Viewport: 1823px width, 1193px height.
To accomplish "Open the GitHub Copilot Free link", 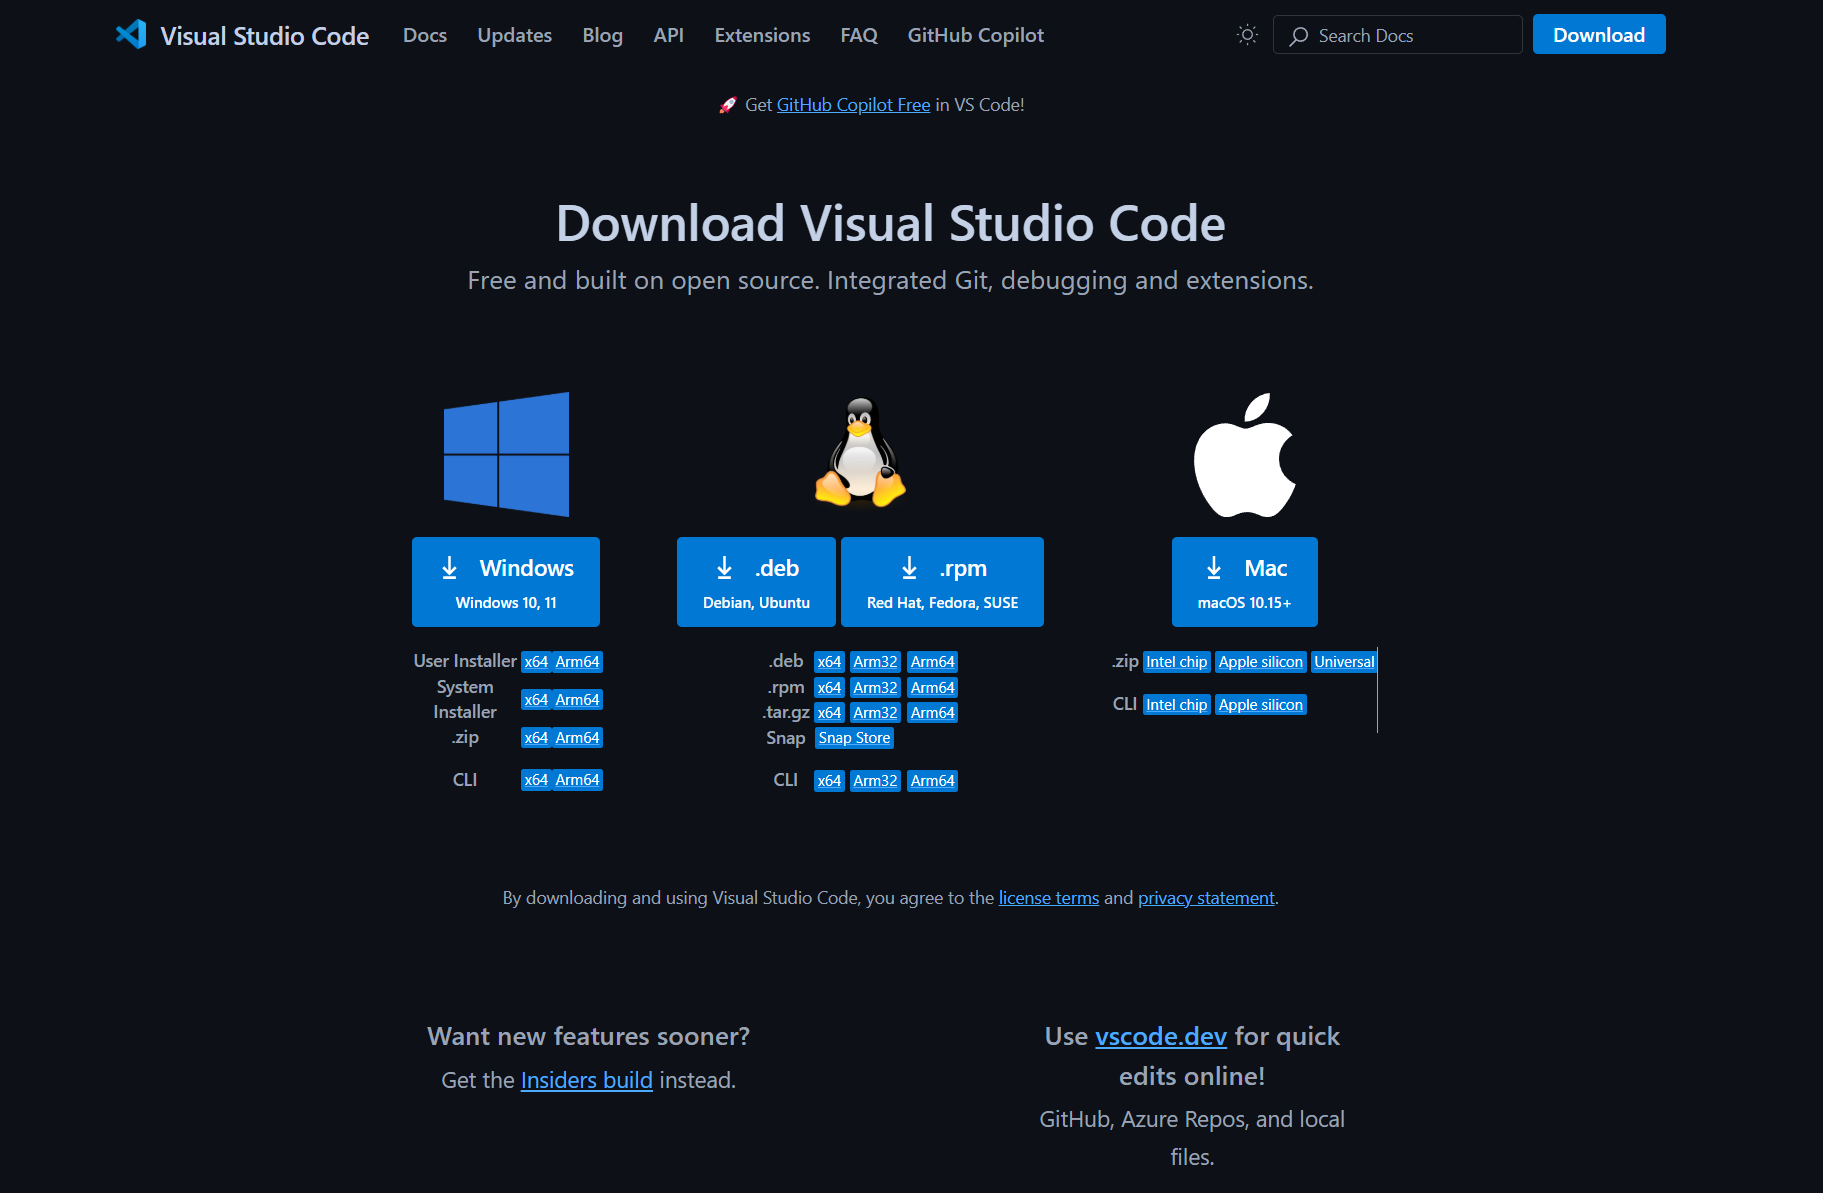I will [853, 105].
